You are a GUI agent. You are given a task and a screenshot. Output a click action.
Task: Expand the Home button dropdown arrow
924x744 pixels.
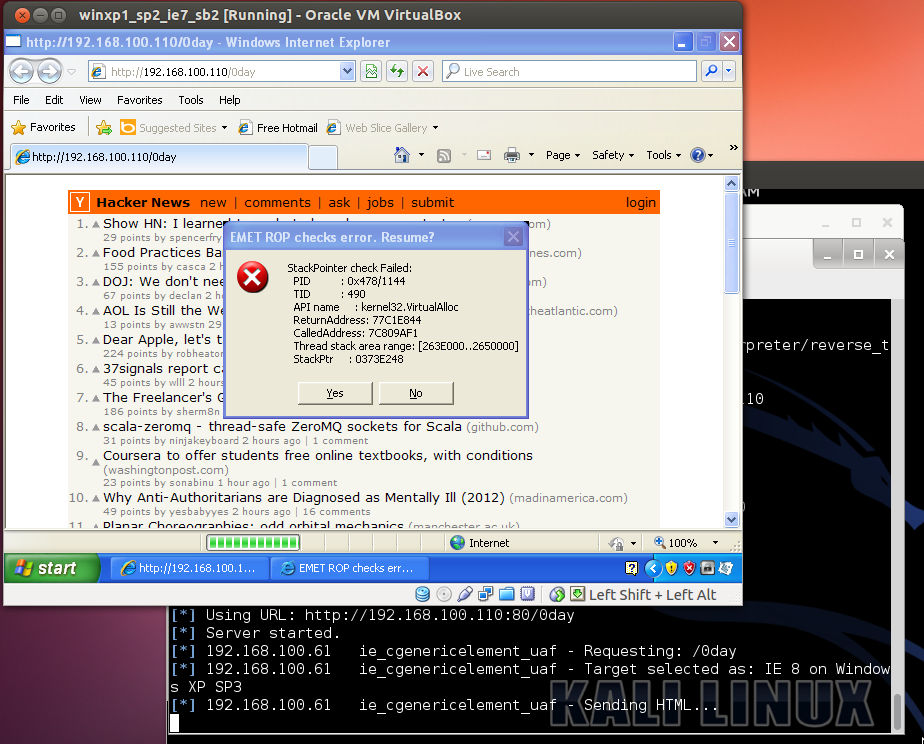(421, 155)
